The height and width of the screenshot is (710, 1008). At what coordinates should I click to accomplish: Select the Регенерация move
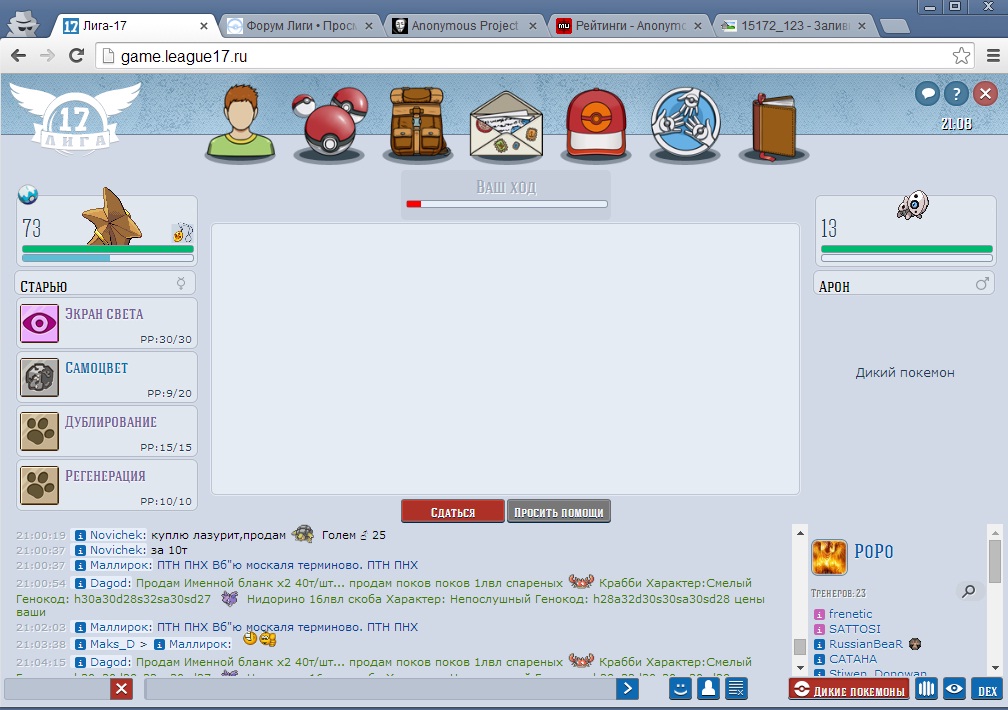tap(107, 486)
